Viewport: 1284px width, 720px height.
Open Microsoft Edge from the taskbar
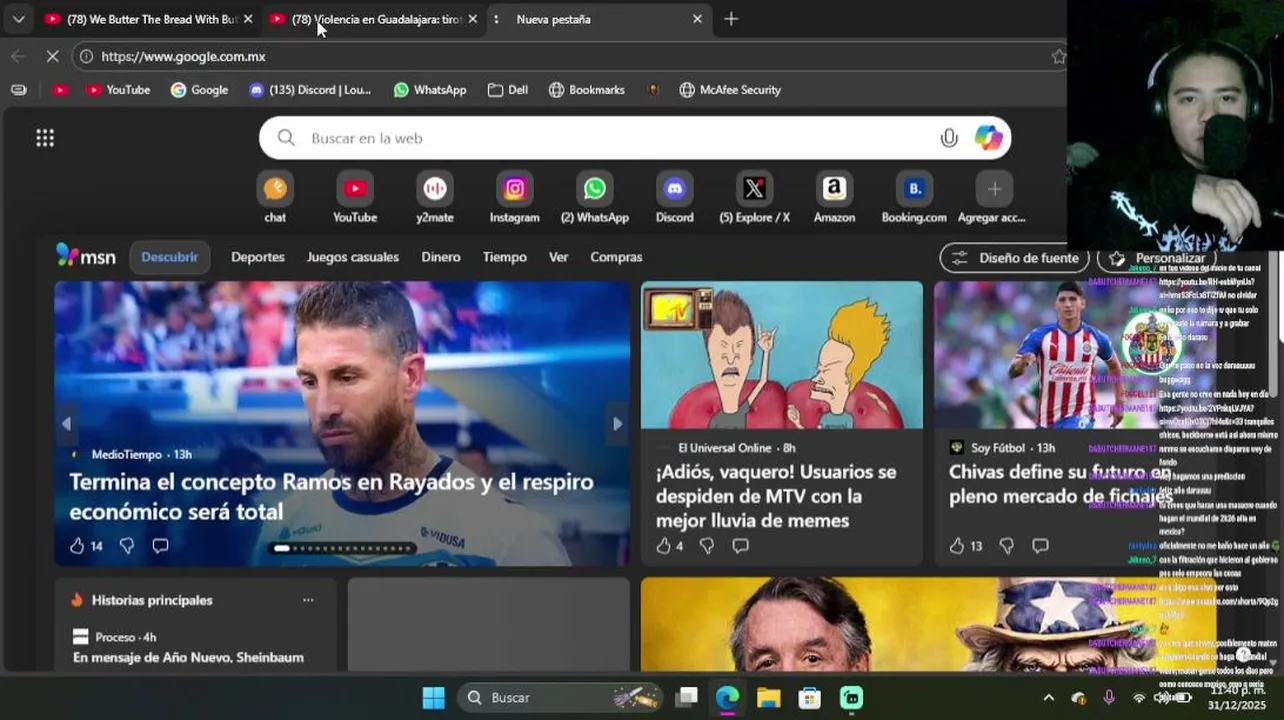coord(727,697)
